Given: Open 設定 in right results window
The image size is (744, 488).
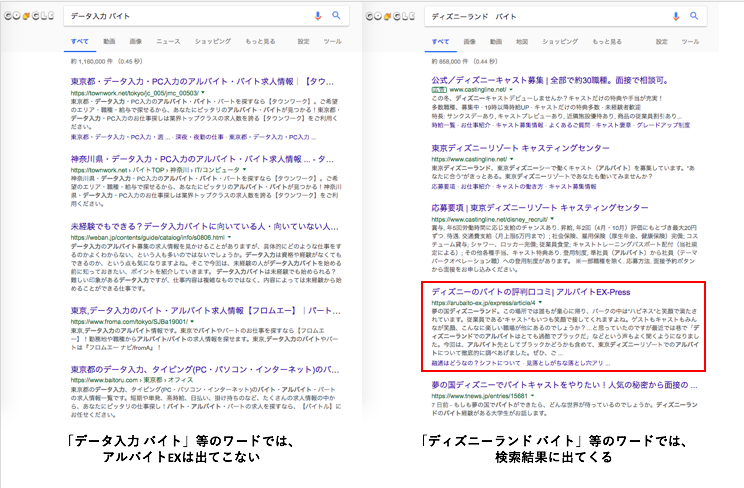Looking at the screenshot, I should coord(662,42).
